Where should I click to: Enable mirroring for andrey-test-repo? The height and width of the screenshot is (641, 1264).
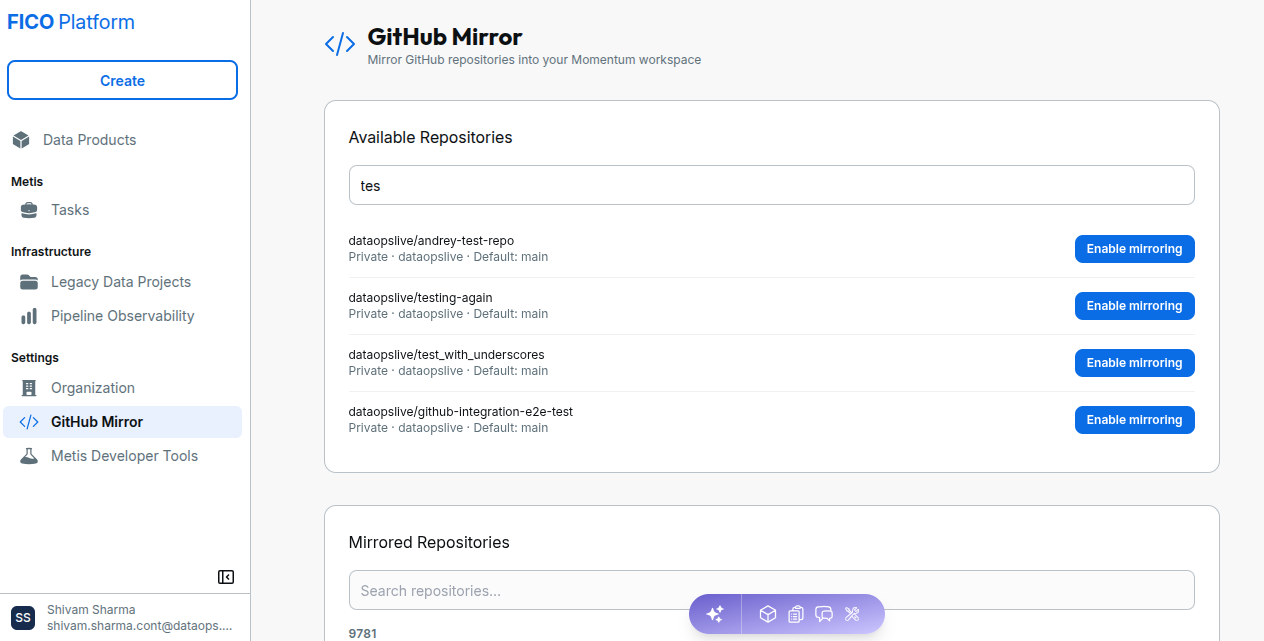[1134, 249]
